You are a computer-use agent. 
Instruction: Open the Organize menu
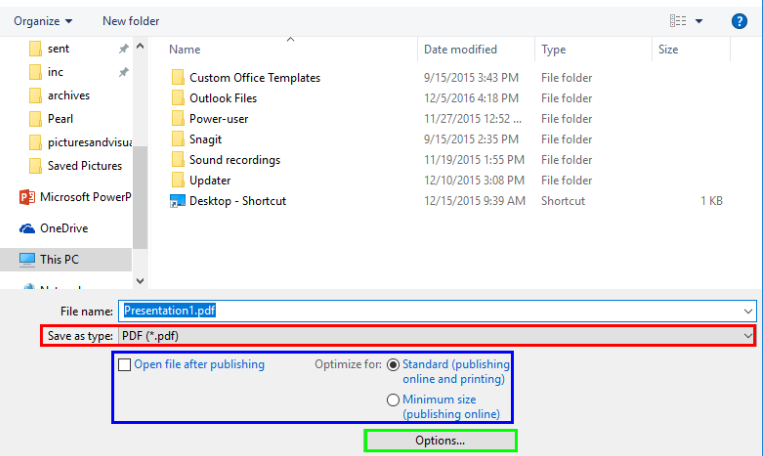click(43, 21)
